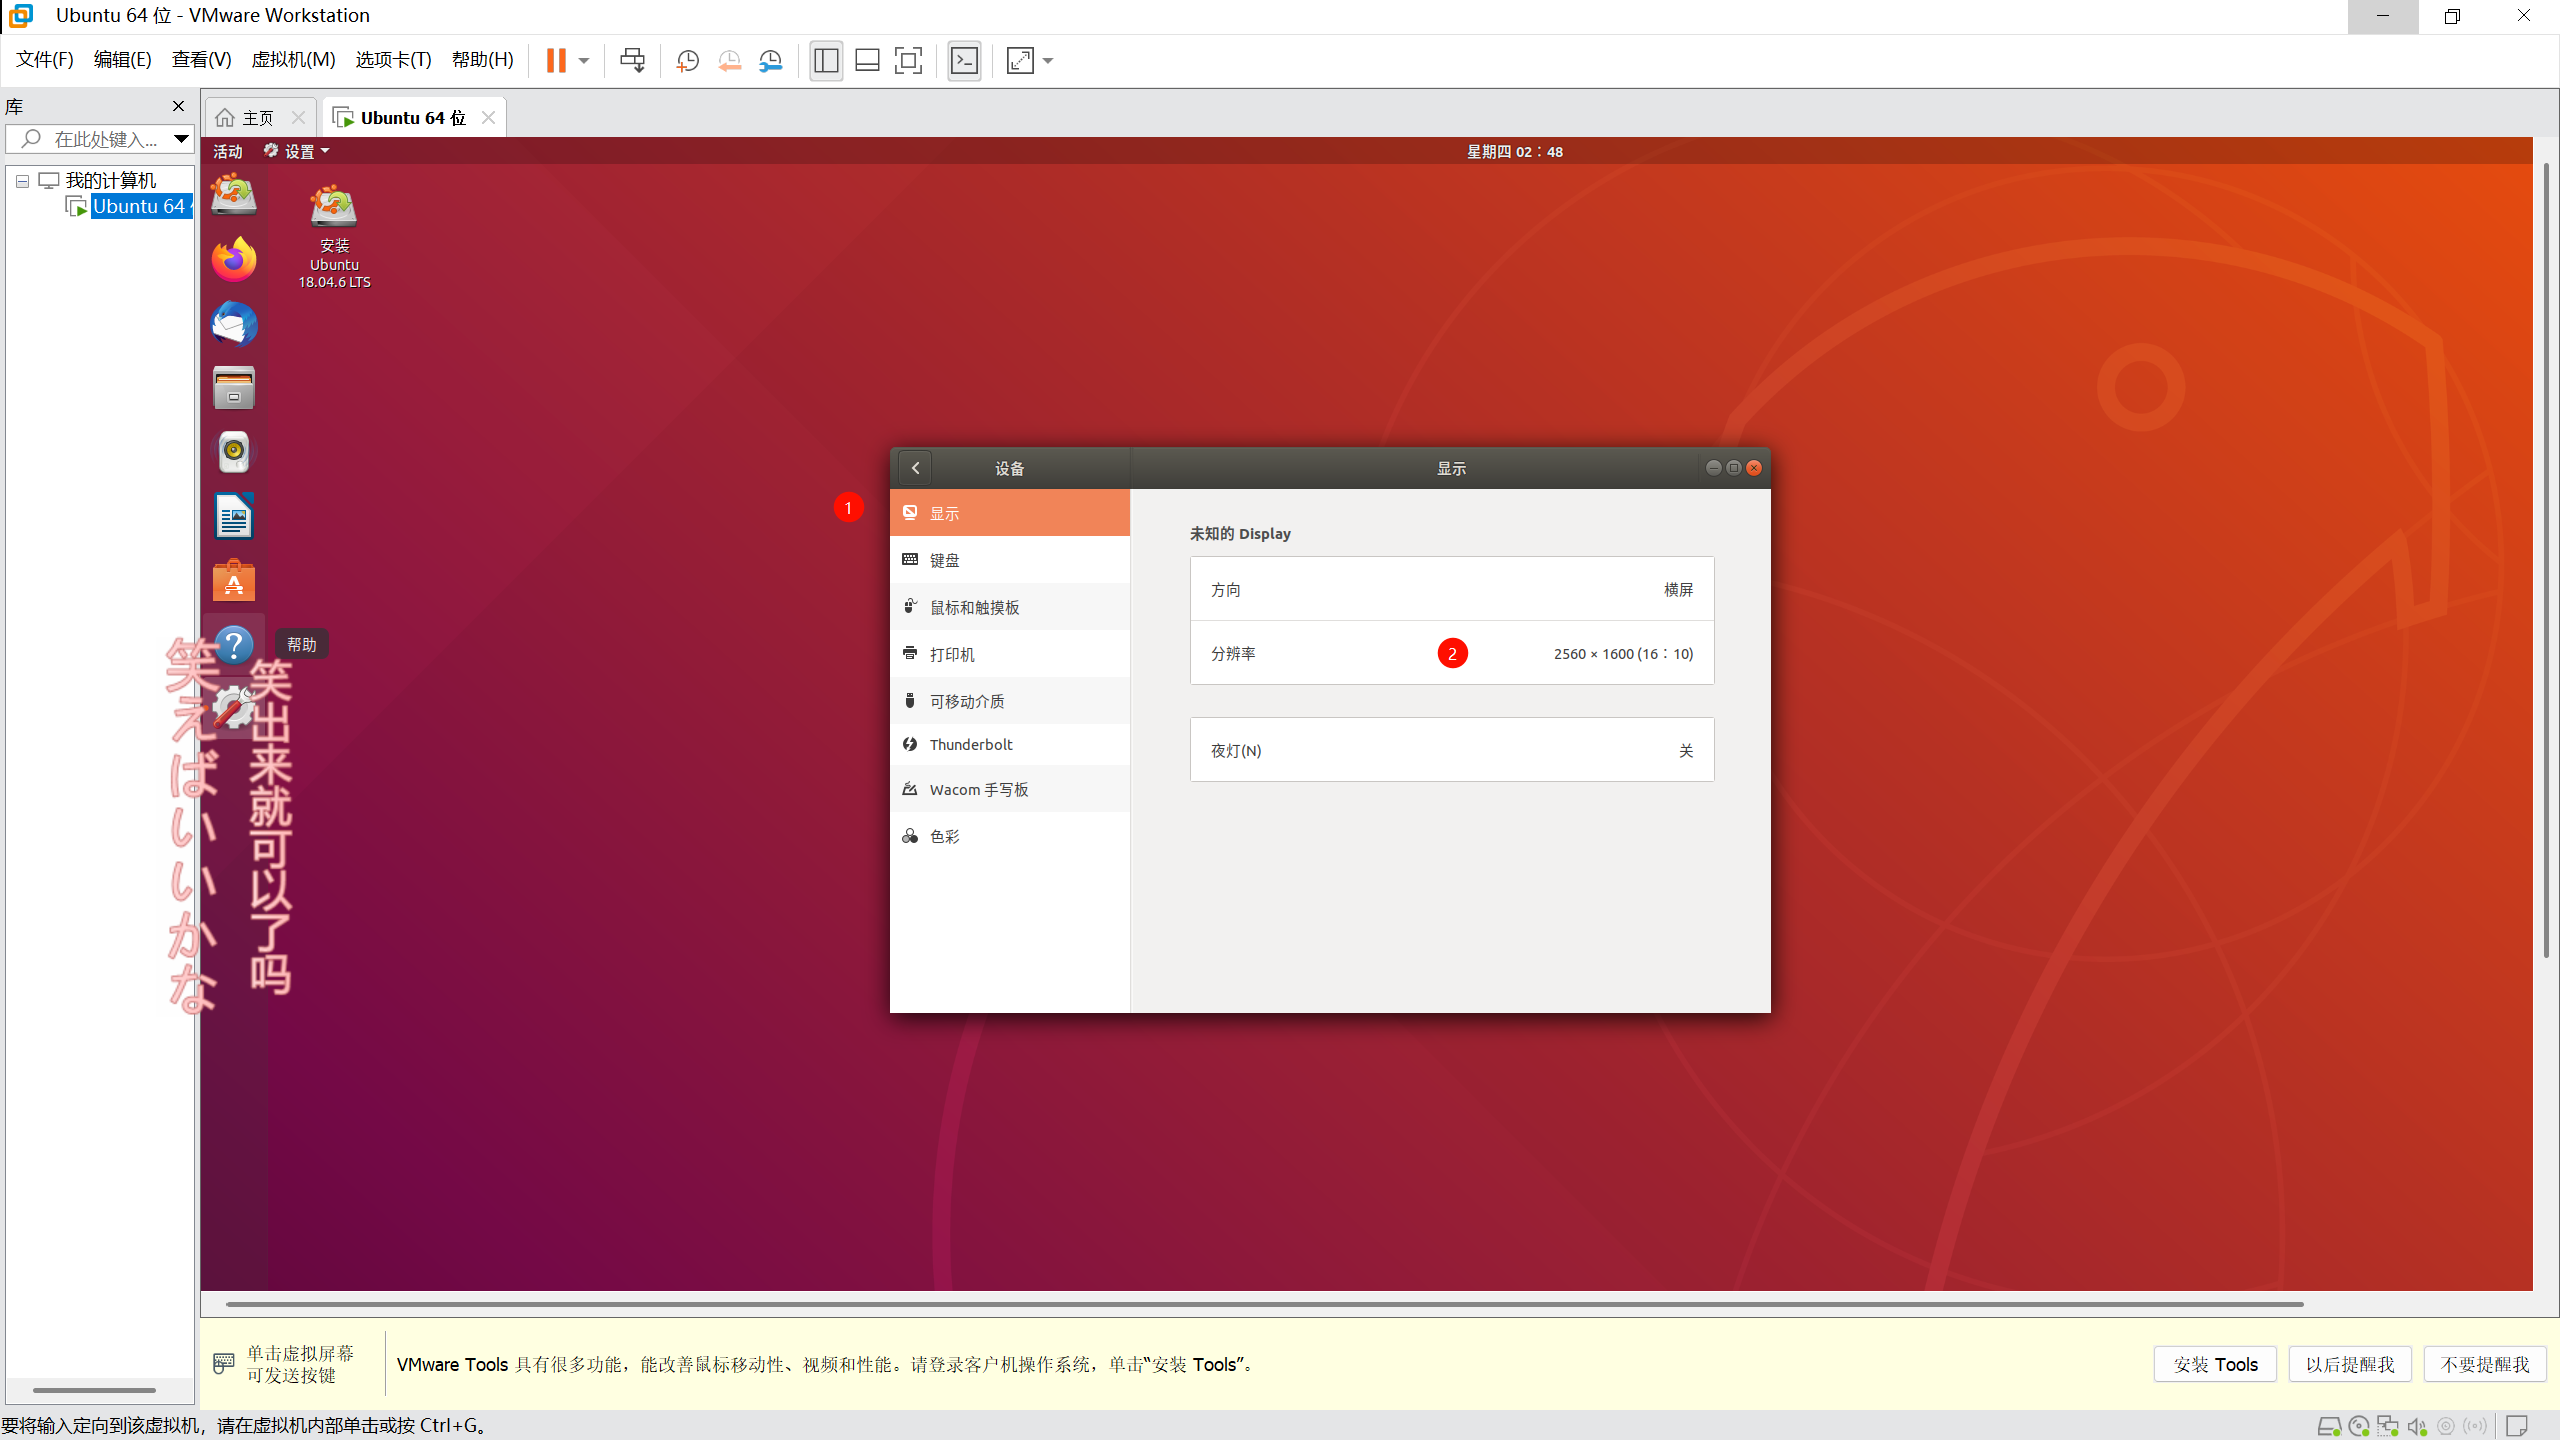Toggle Night Light (夜灯) setting row
Screen dimensions: 2560x1440
(x=1451, y=750)
